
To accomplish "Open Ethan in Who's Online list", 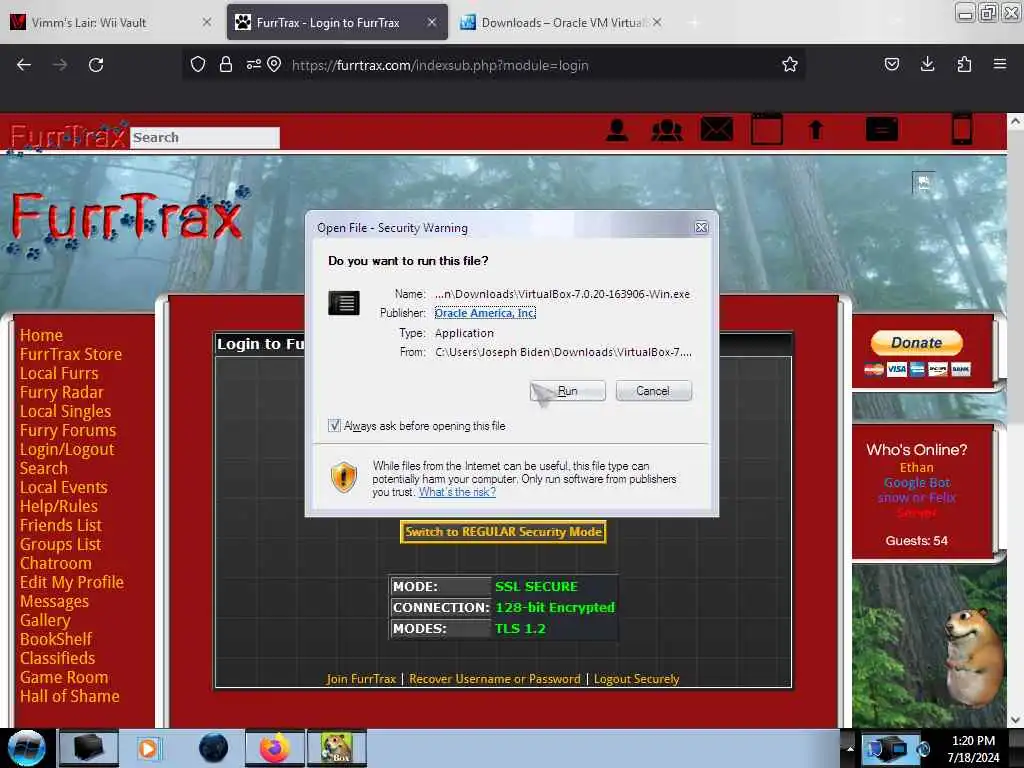I will (x=916, y=468).
